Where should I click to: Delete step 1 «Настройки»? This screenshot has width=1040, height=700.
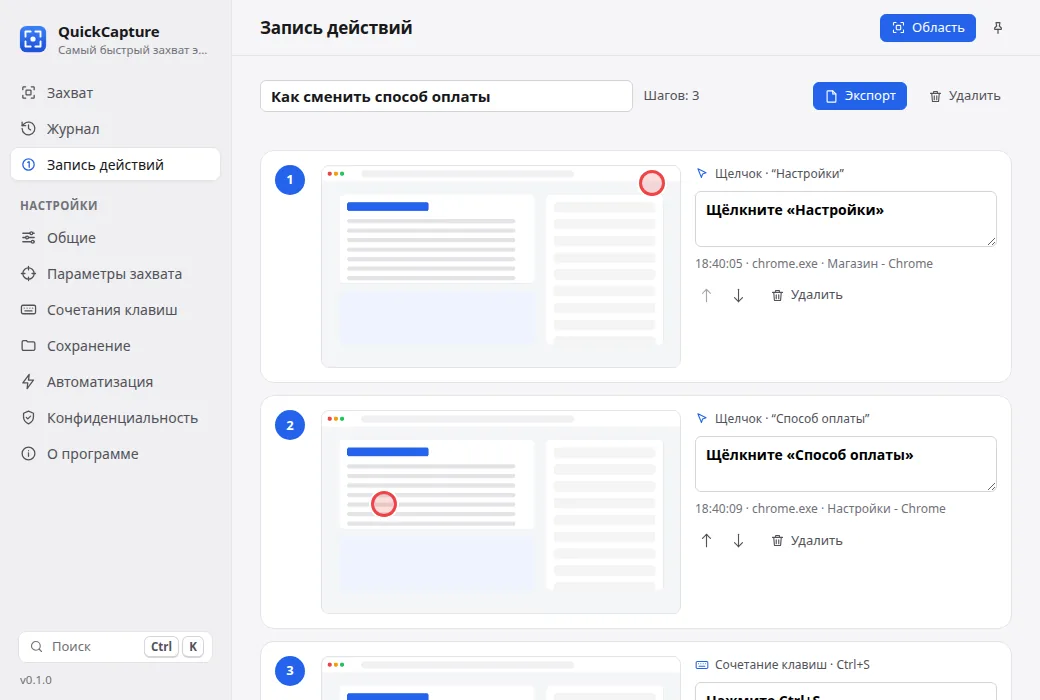(807, 295)
